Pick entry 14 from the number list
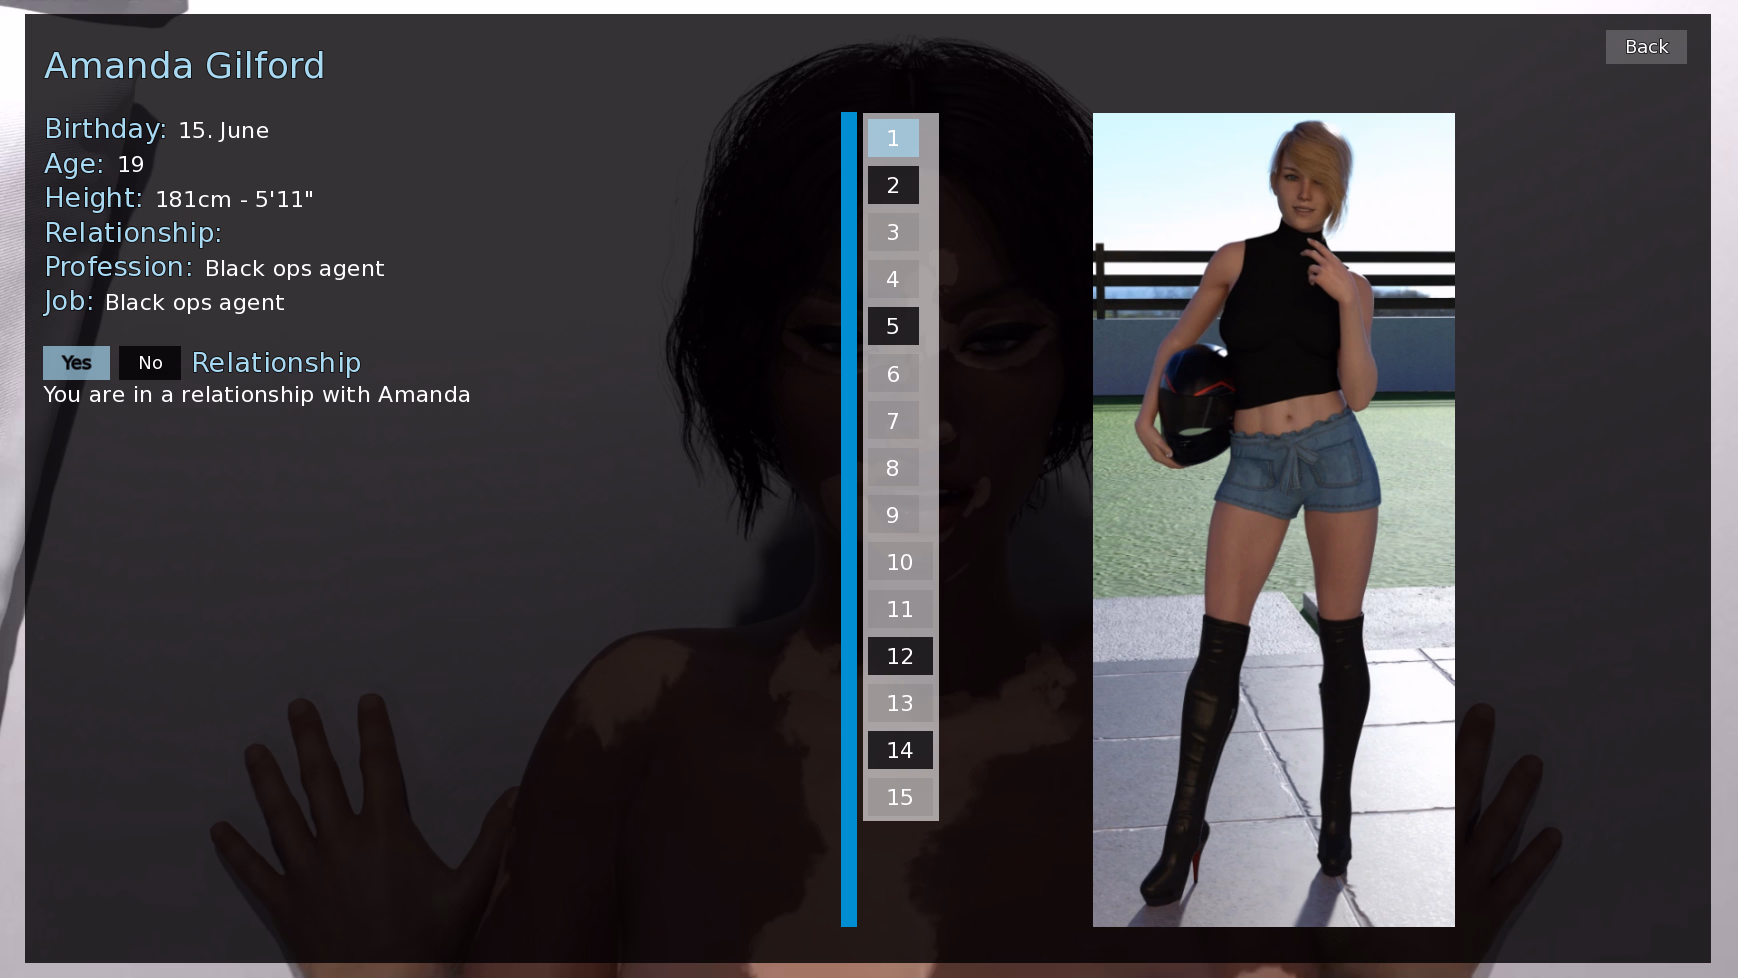Viewport: 1738px width, 978px height. point(900,750)
